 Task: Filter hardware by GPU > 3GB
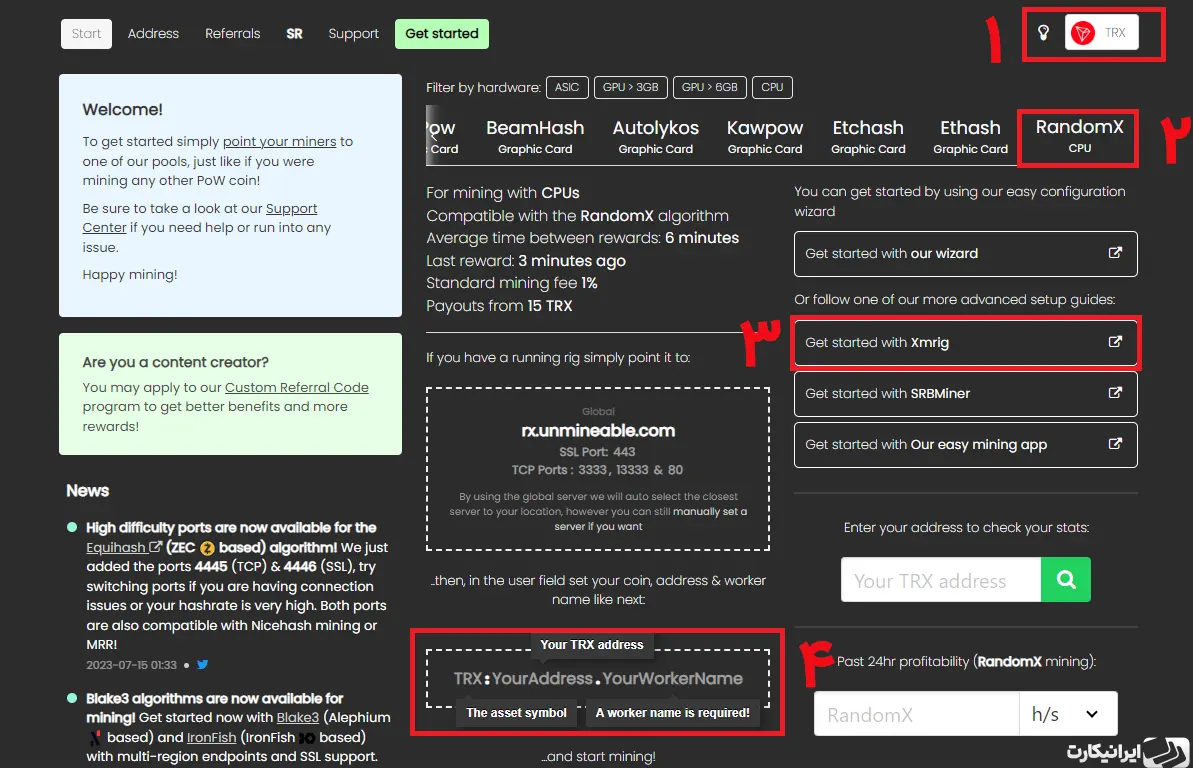pos(631,88)
